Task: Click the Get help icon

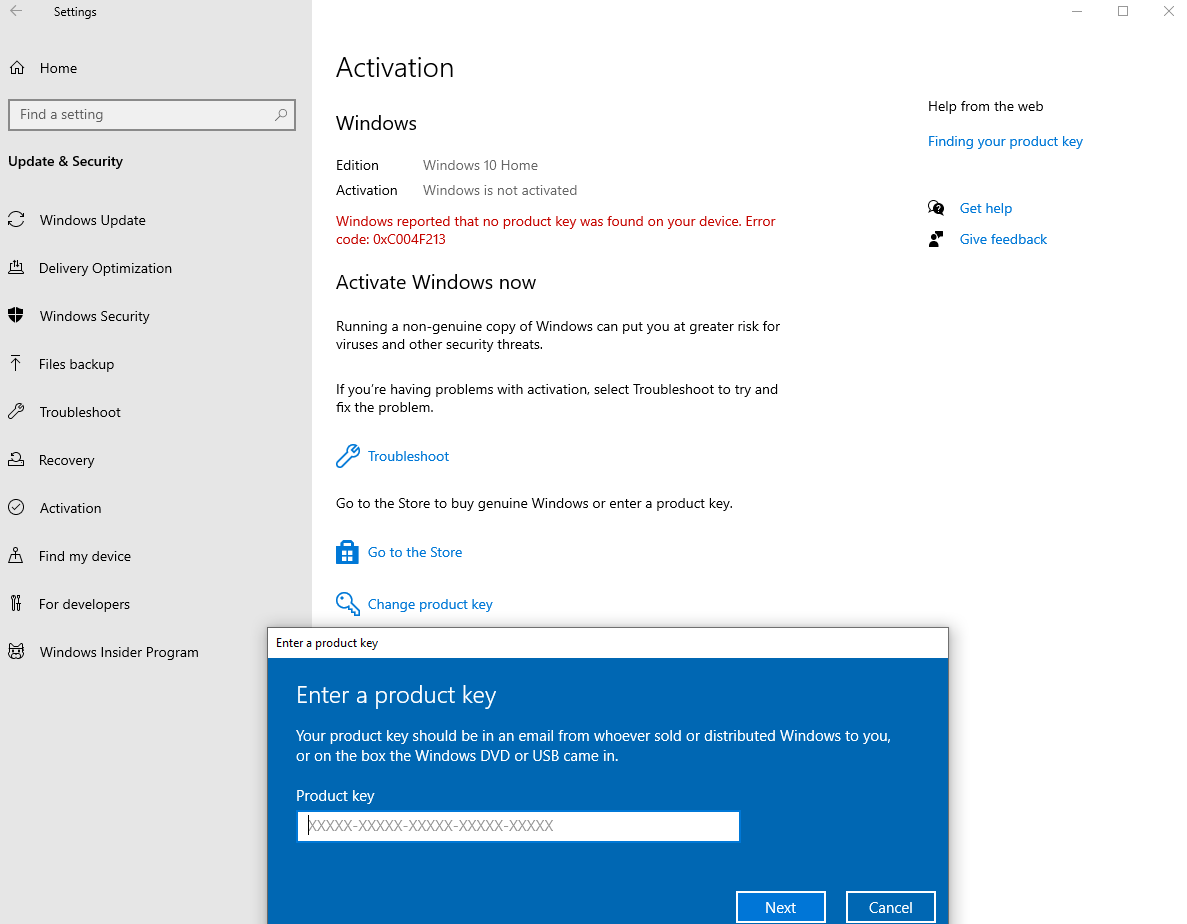Action: point(937,208)
